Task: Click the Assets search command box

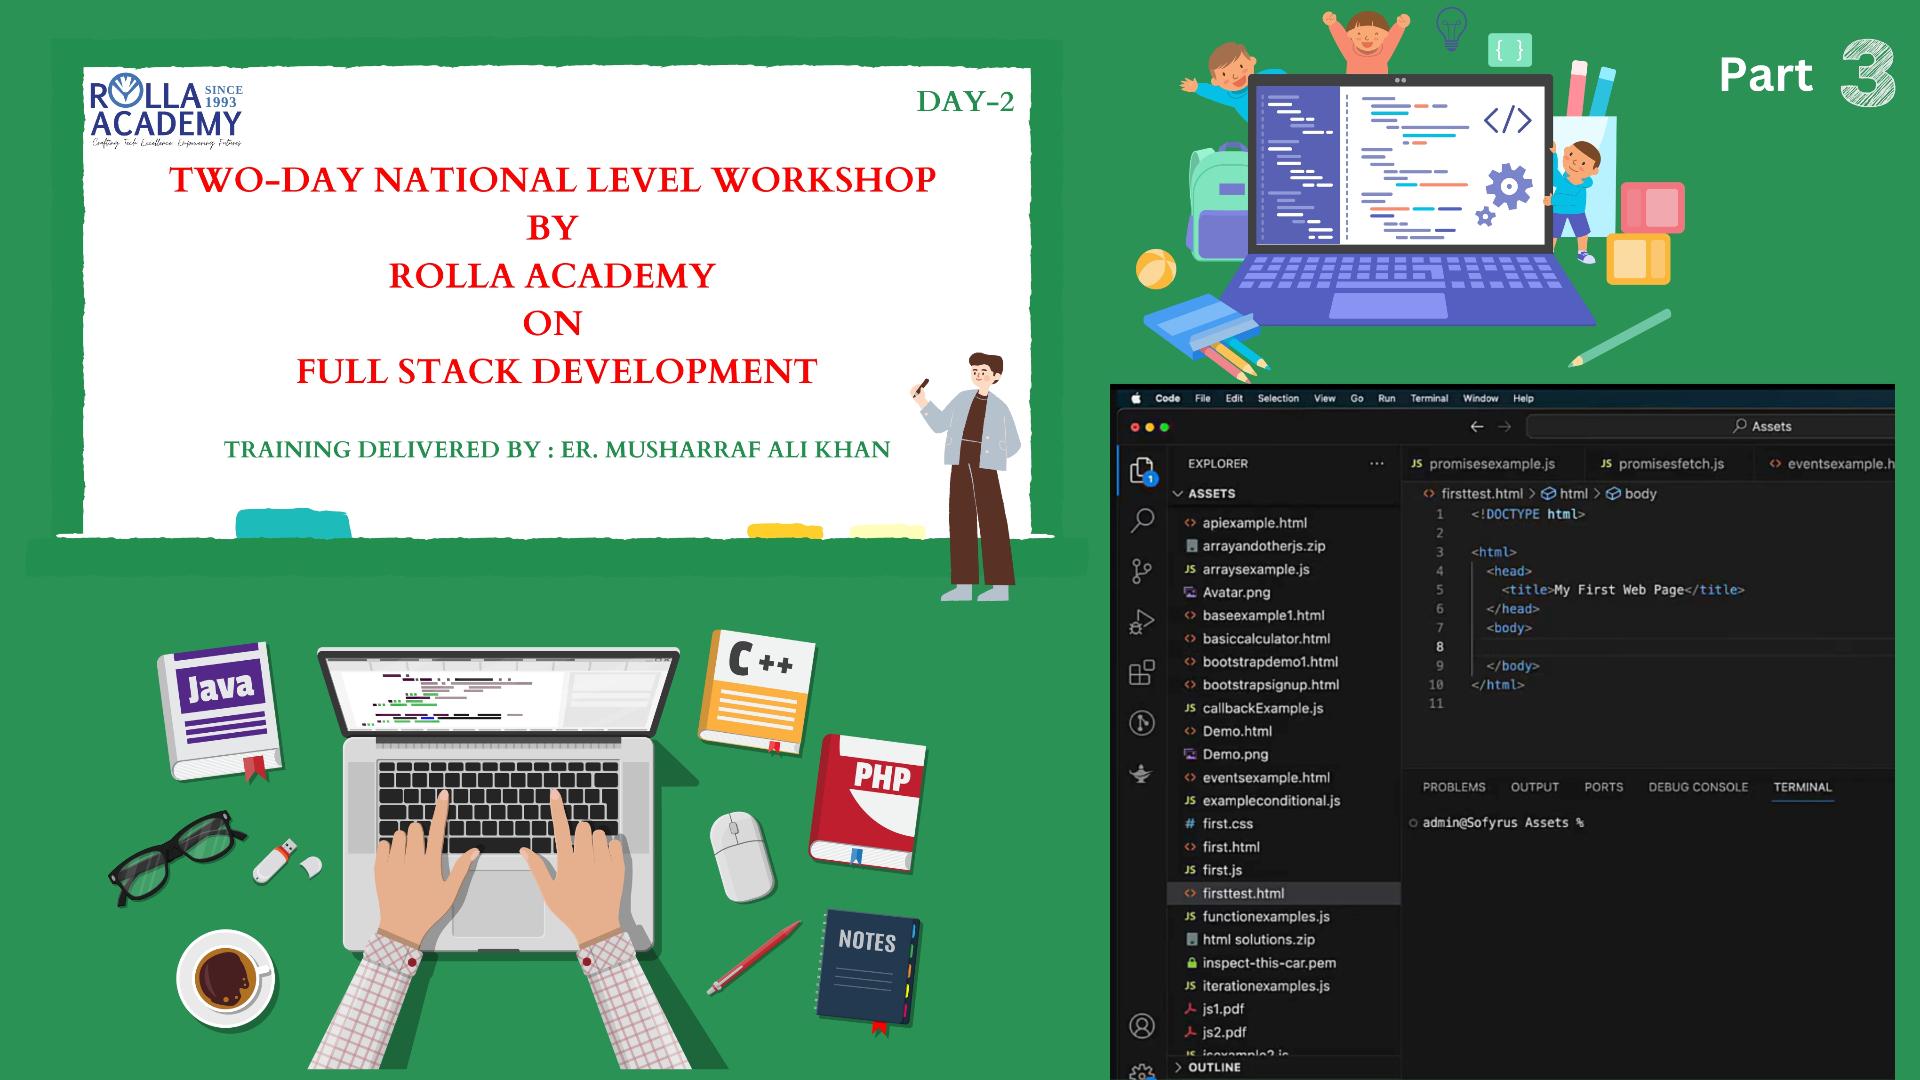Action: pos(1710,426)
